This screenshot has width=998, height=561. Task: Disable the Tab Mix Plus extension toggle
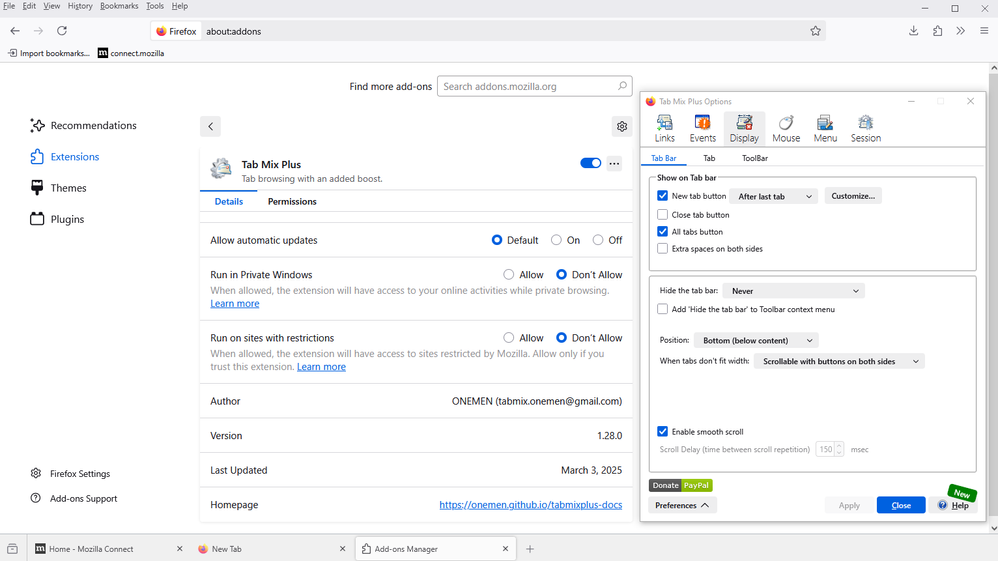[x=591, y=163]
